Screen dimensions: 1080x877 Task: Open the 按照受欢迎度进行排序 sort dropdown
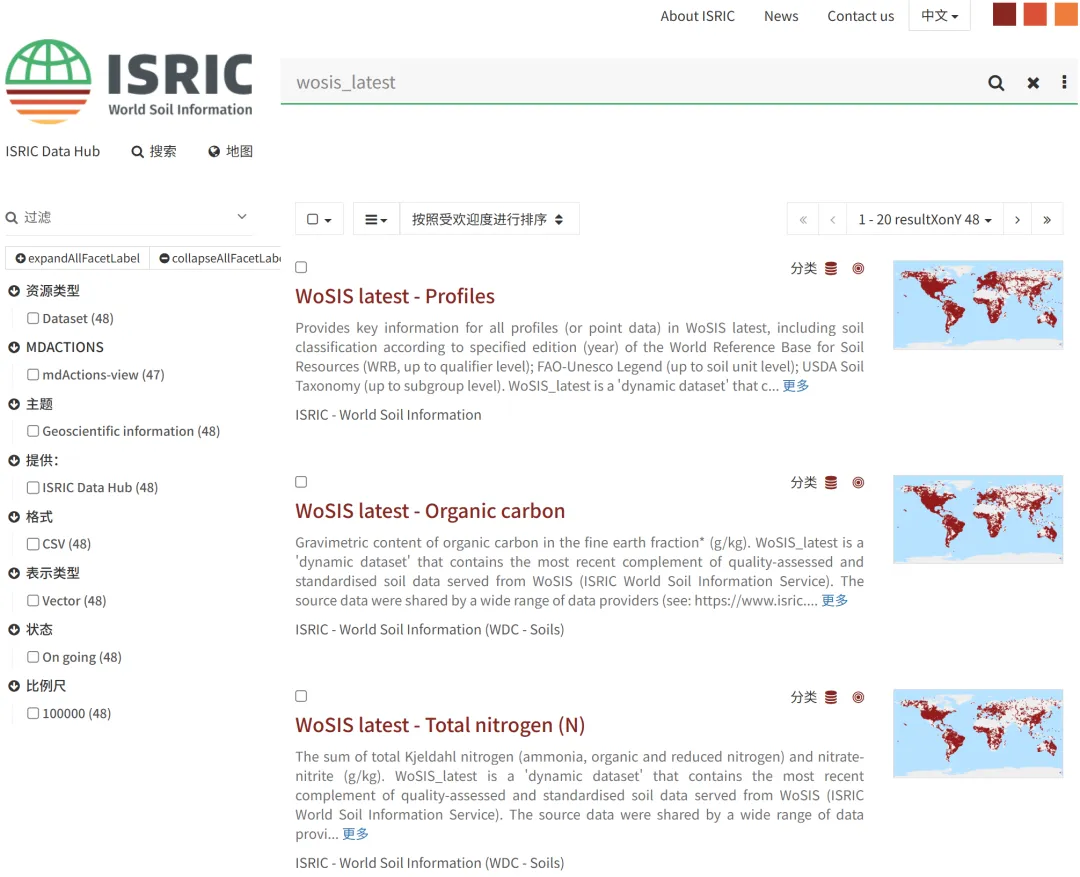(488, 219)
